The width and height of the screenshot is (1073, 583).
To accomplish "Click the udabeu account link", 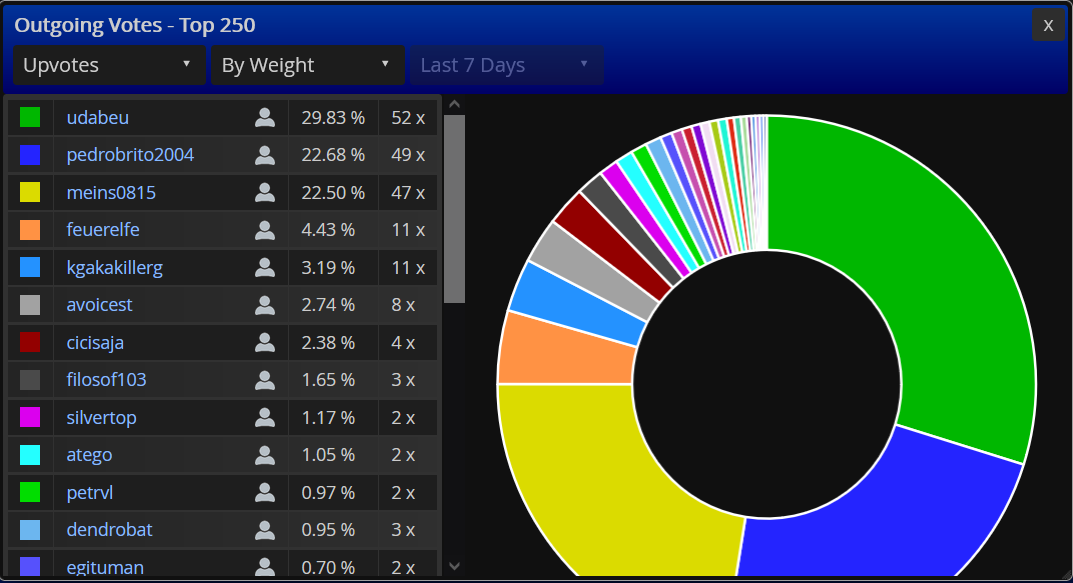I will (x=98, y=118).
